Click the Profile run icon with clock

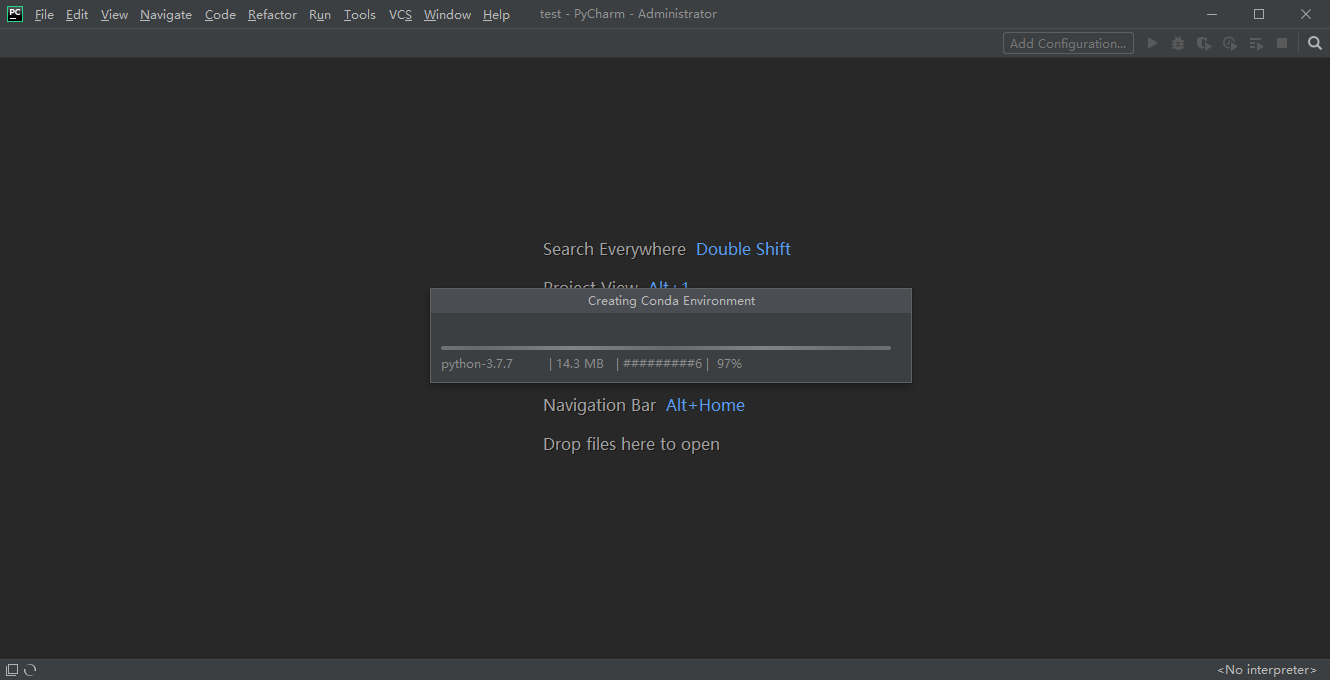point(1230,43)
